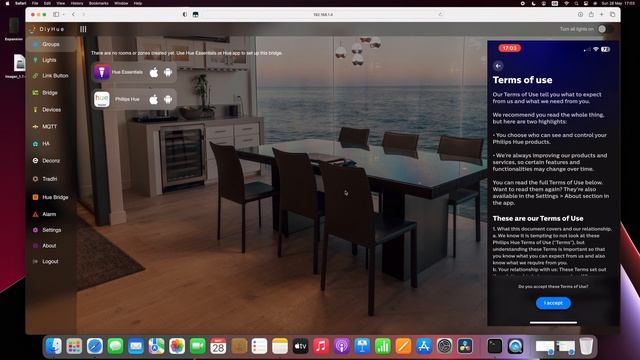
Task: Go to the Bridge page
Action: click(50, 93)
